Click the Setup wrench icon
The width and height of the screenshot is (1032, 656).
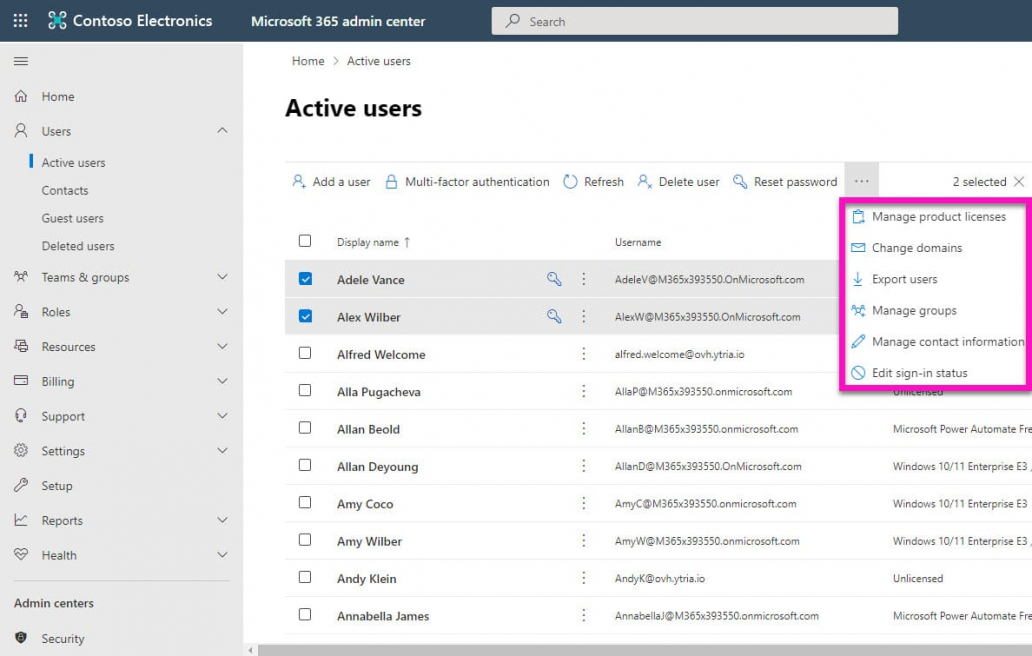pyautogui.click(x=21, y=485)
